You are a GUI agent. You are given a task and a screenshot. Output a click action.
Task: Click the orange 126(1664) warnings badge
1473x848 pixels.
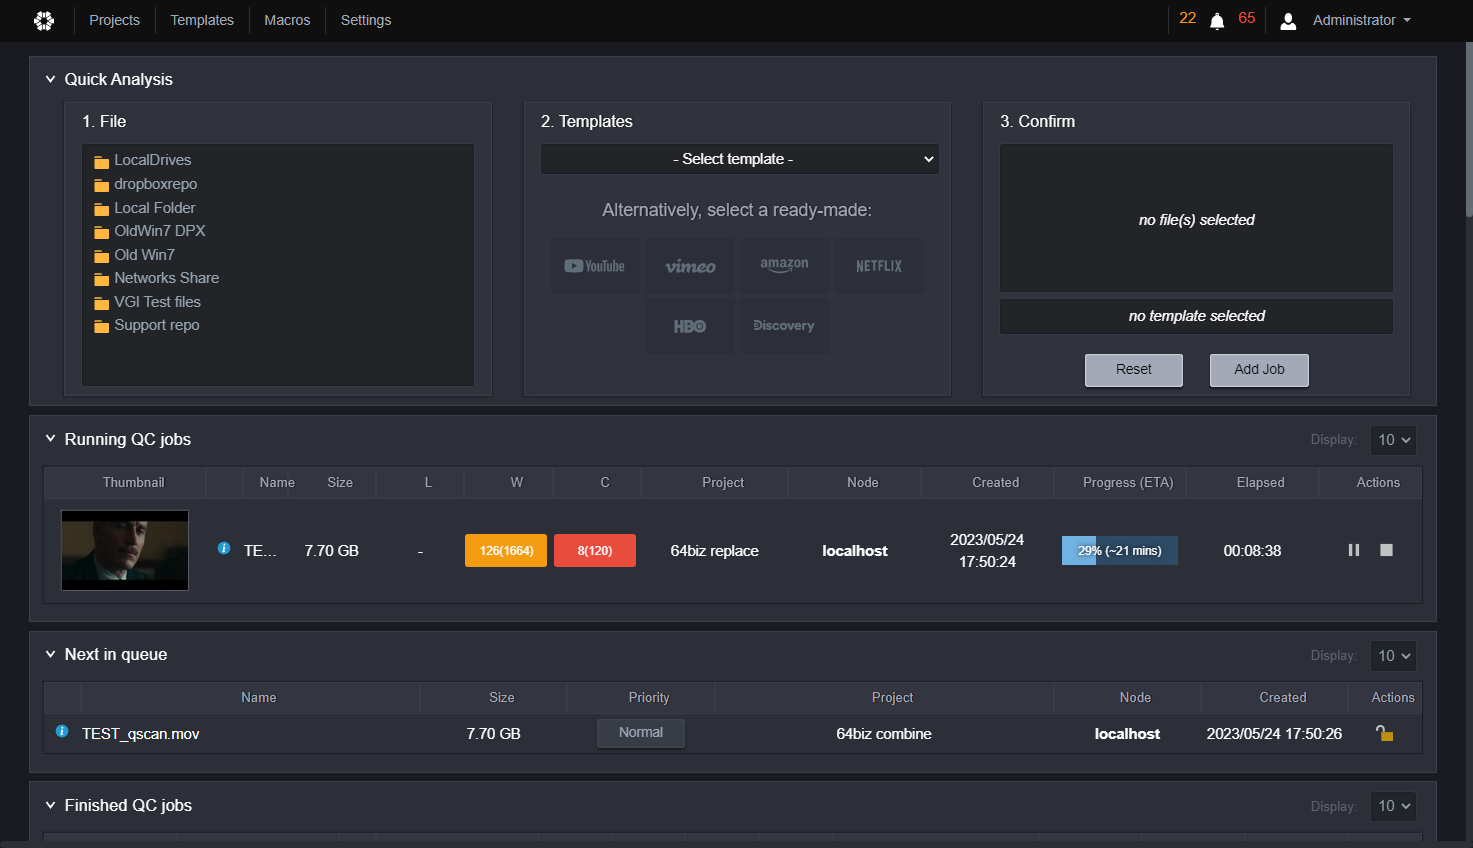[x=506, y=550]
